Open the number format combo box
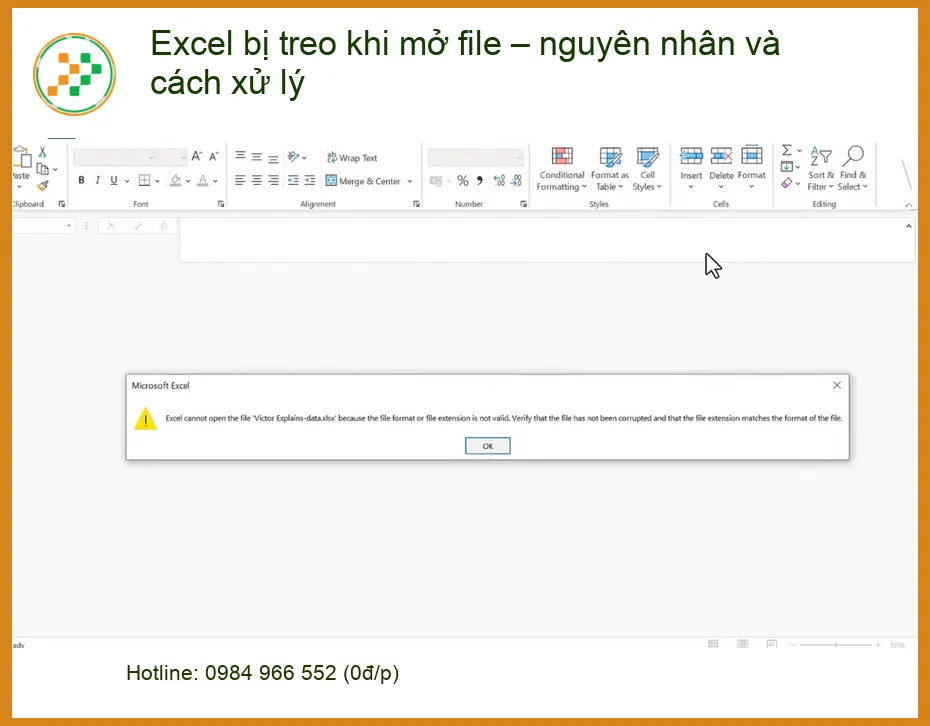930x726 pixels. tap(476, 157)
